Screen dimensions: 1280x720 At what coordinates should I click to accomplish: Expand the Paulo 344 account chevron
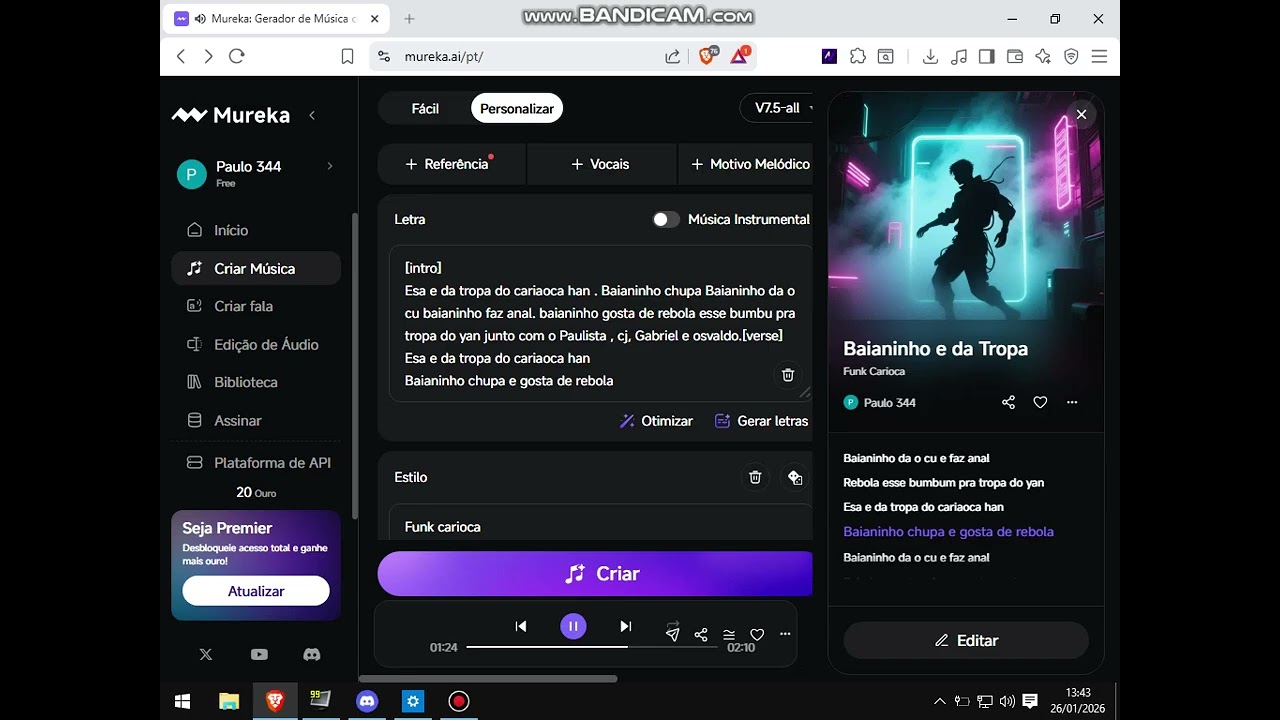click(330, 166)
